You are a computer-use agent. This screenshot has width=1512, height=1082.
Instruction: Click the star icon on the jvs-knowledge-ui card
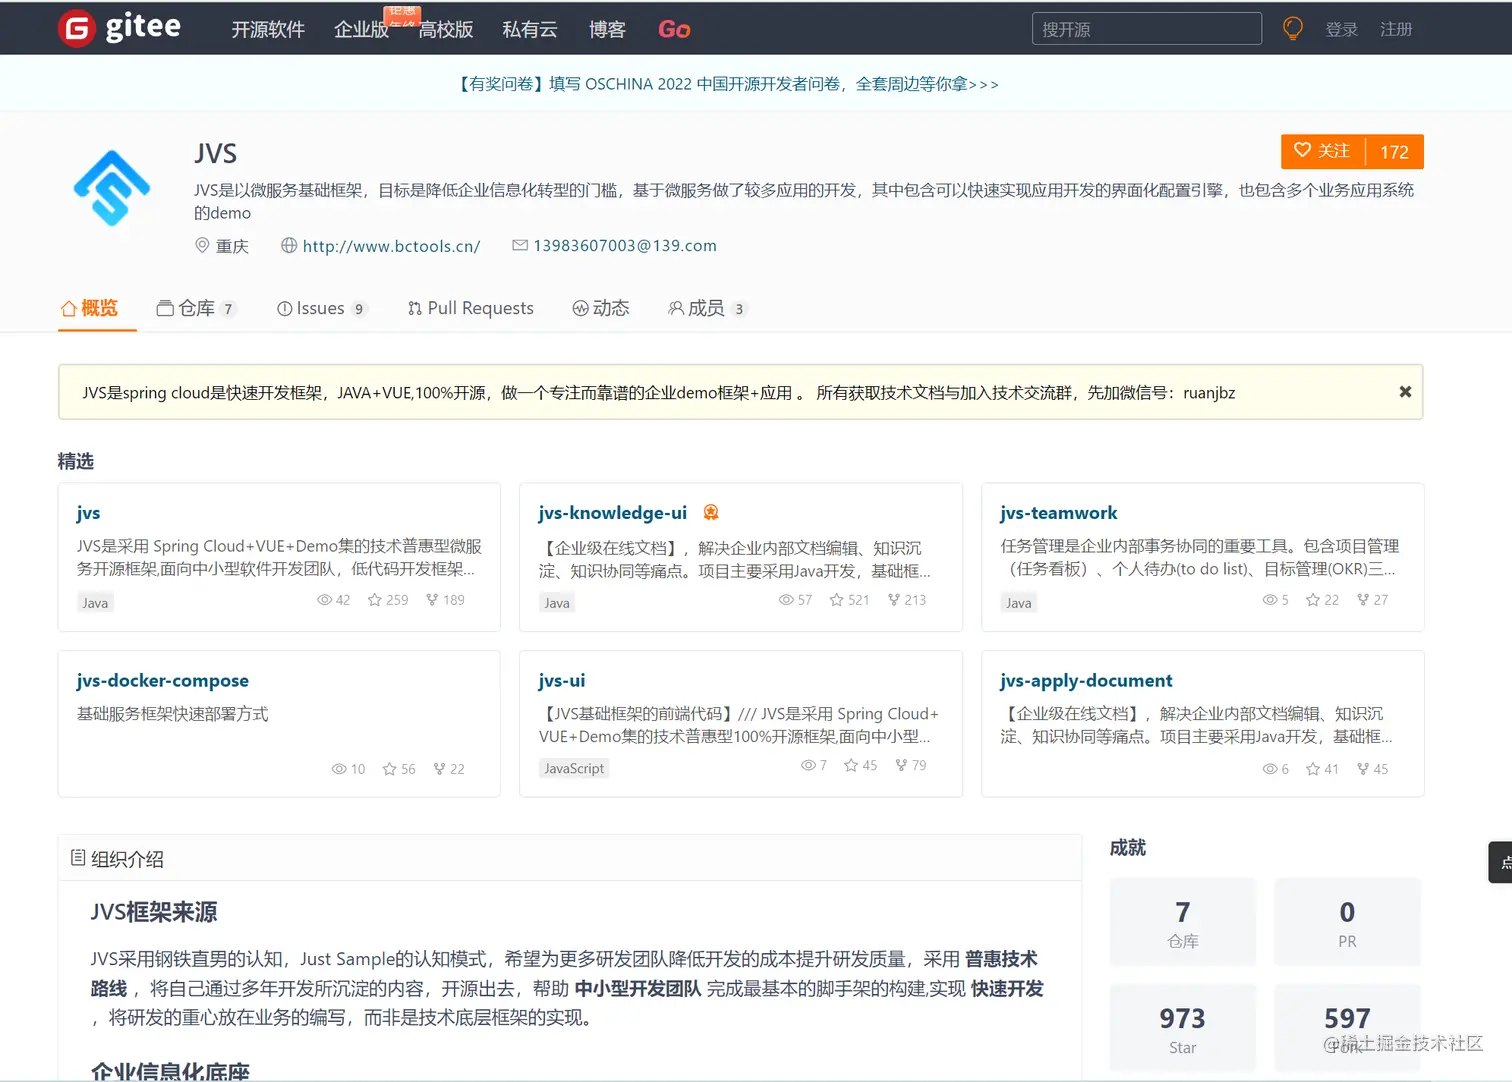[x=837, y=600]
